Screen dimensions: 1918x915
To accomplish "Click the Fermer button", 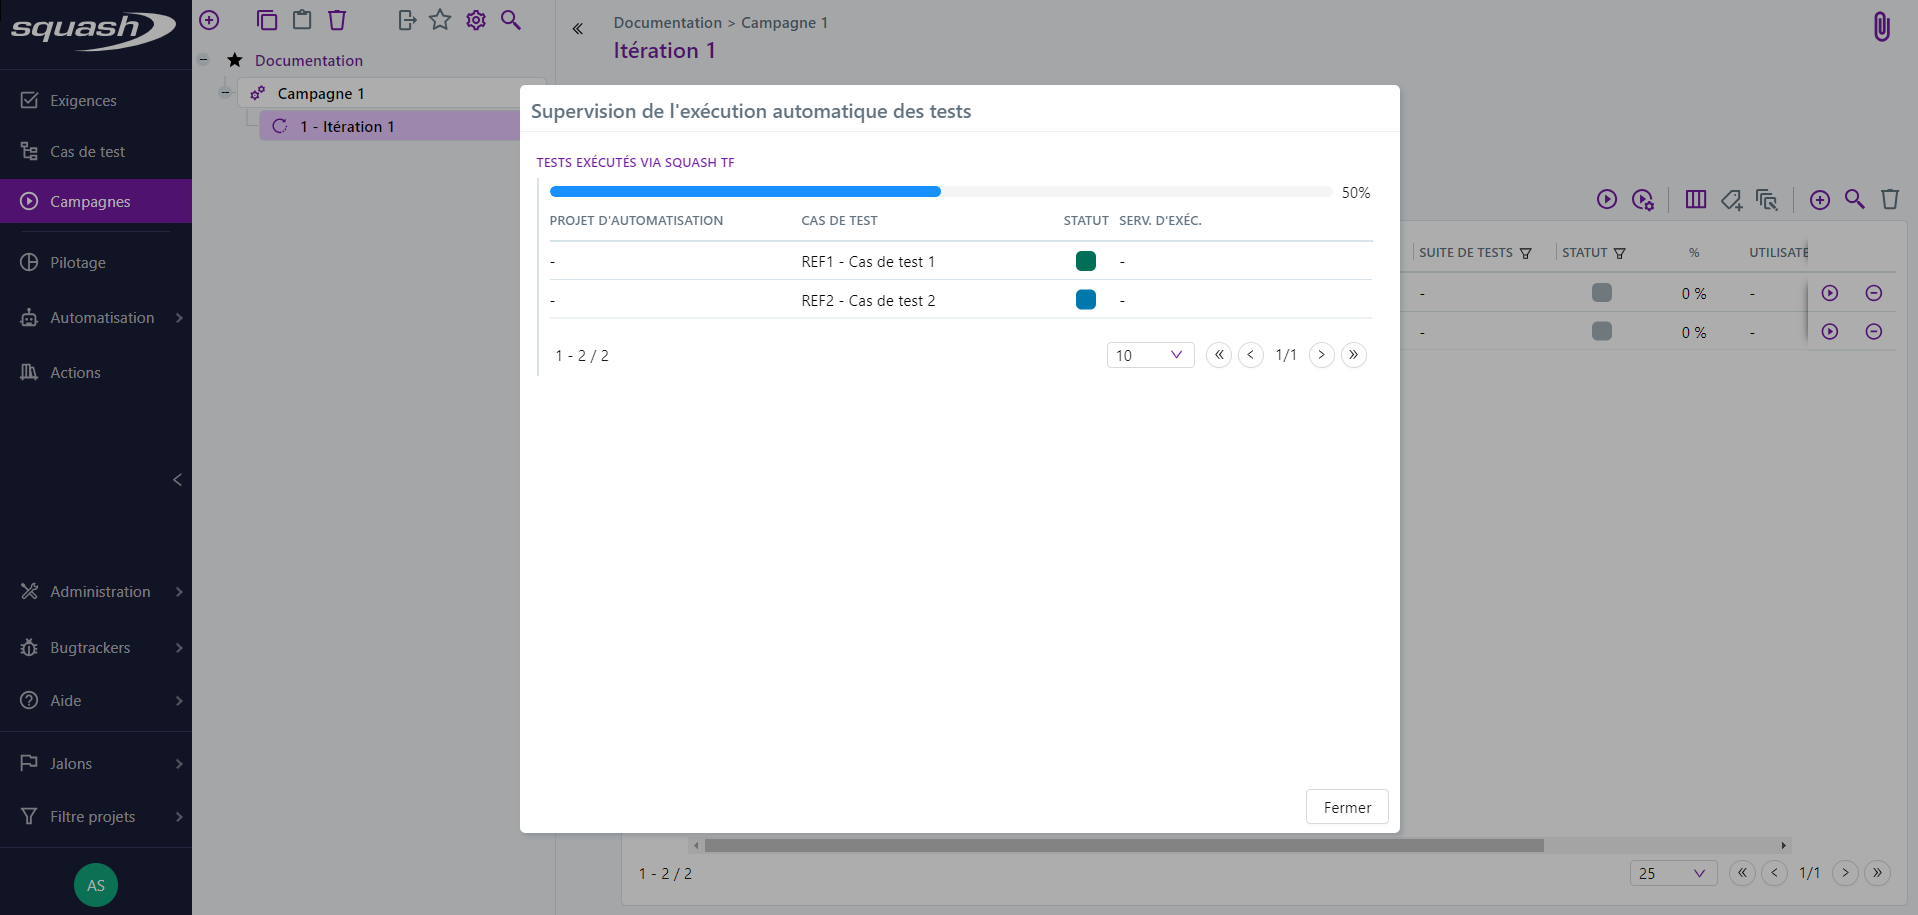I will coord(1346,807).
